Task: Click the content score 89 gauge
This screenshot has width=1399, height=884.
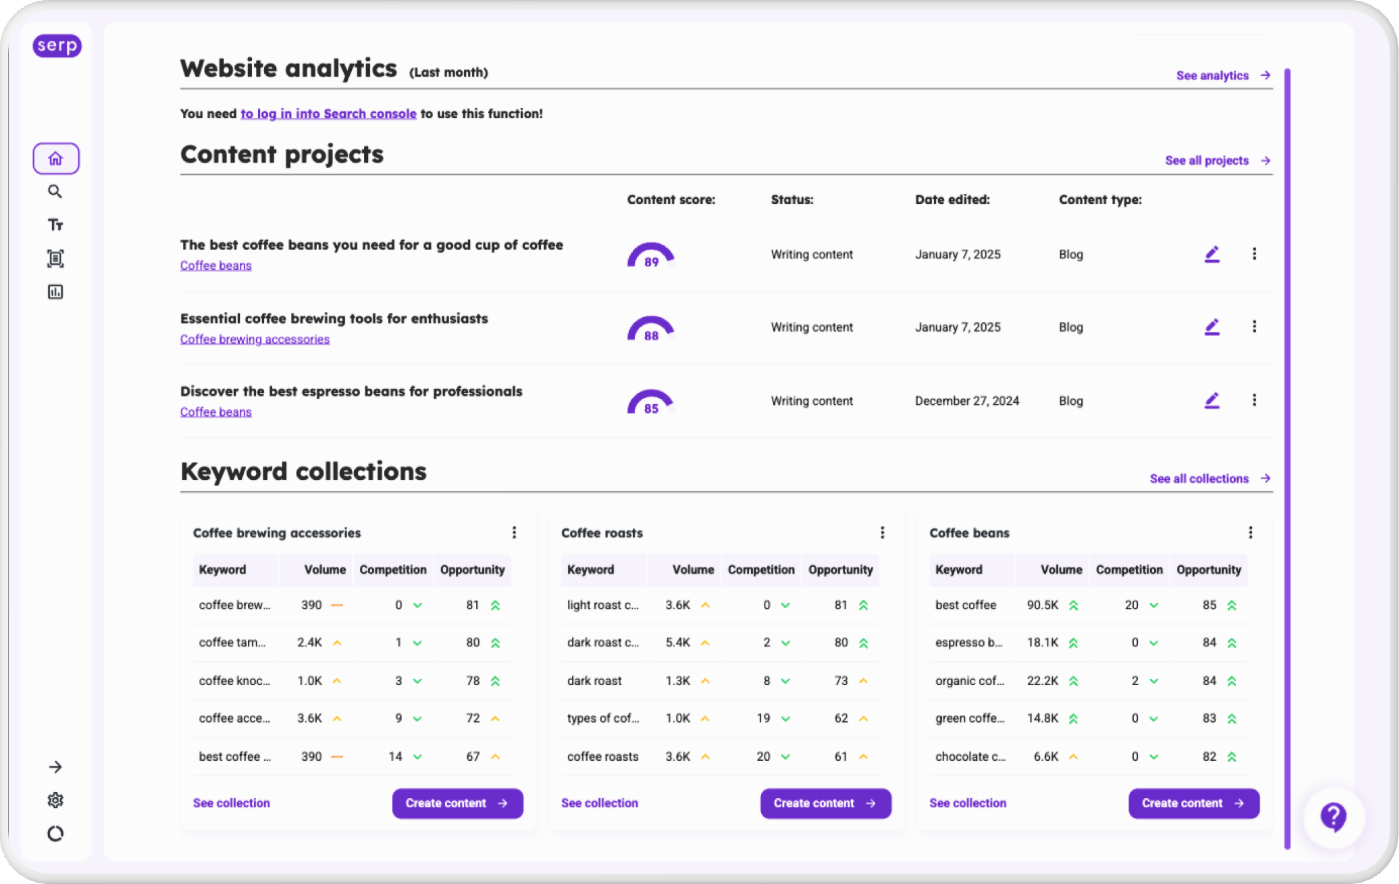Action: [651, 256]
